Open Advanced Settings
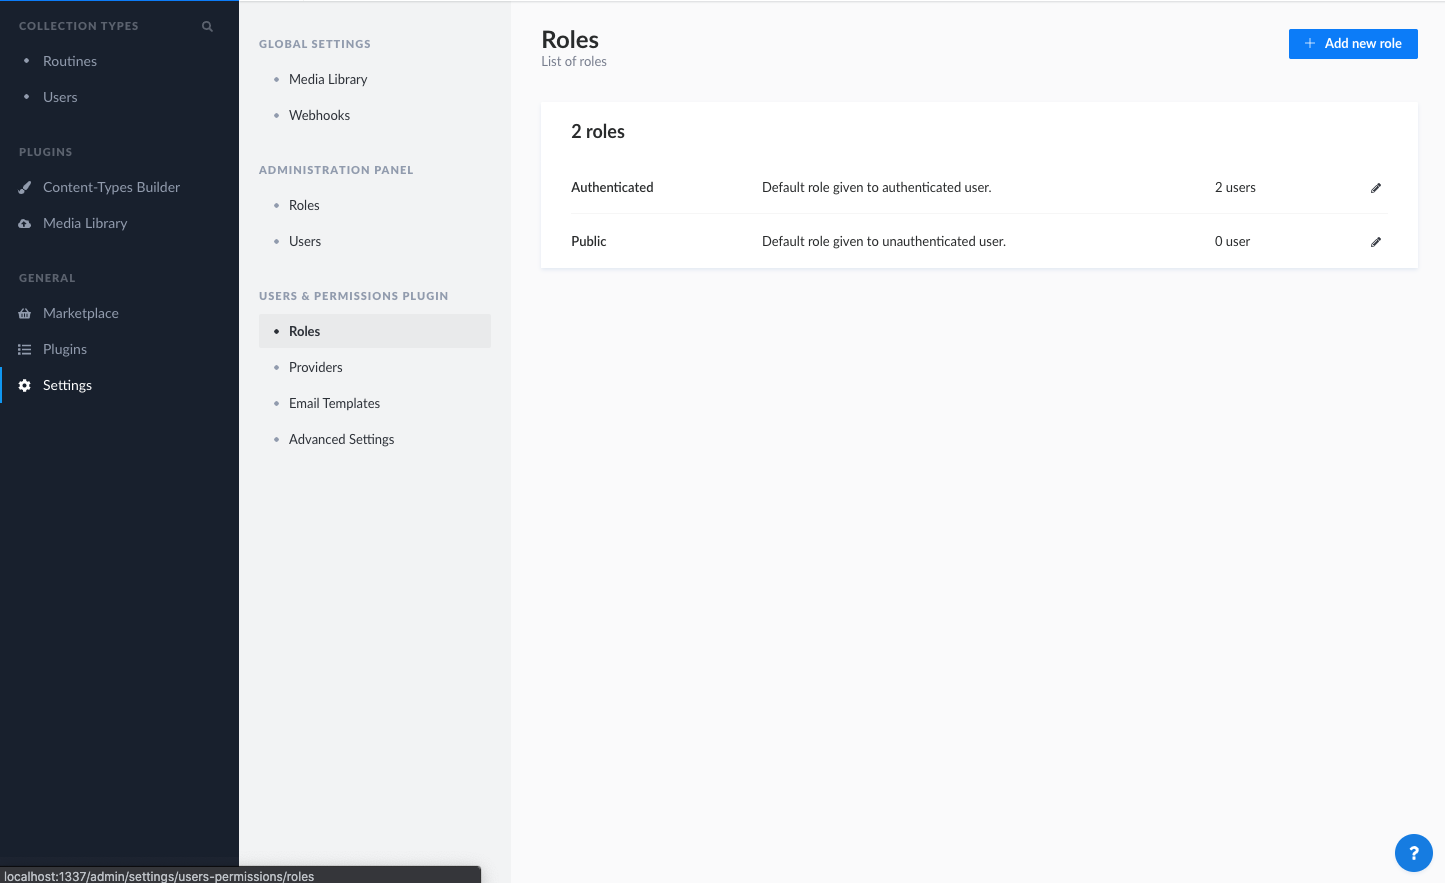Image resolution: width=1445 pixels, height=883 pixels. [341, 439]
